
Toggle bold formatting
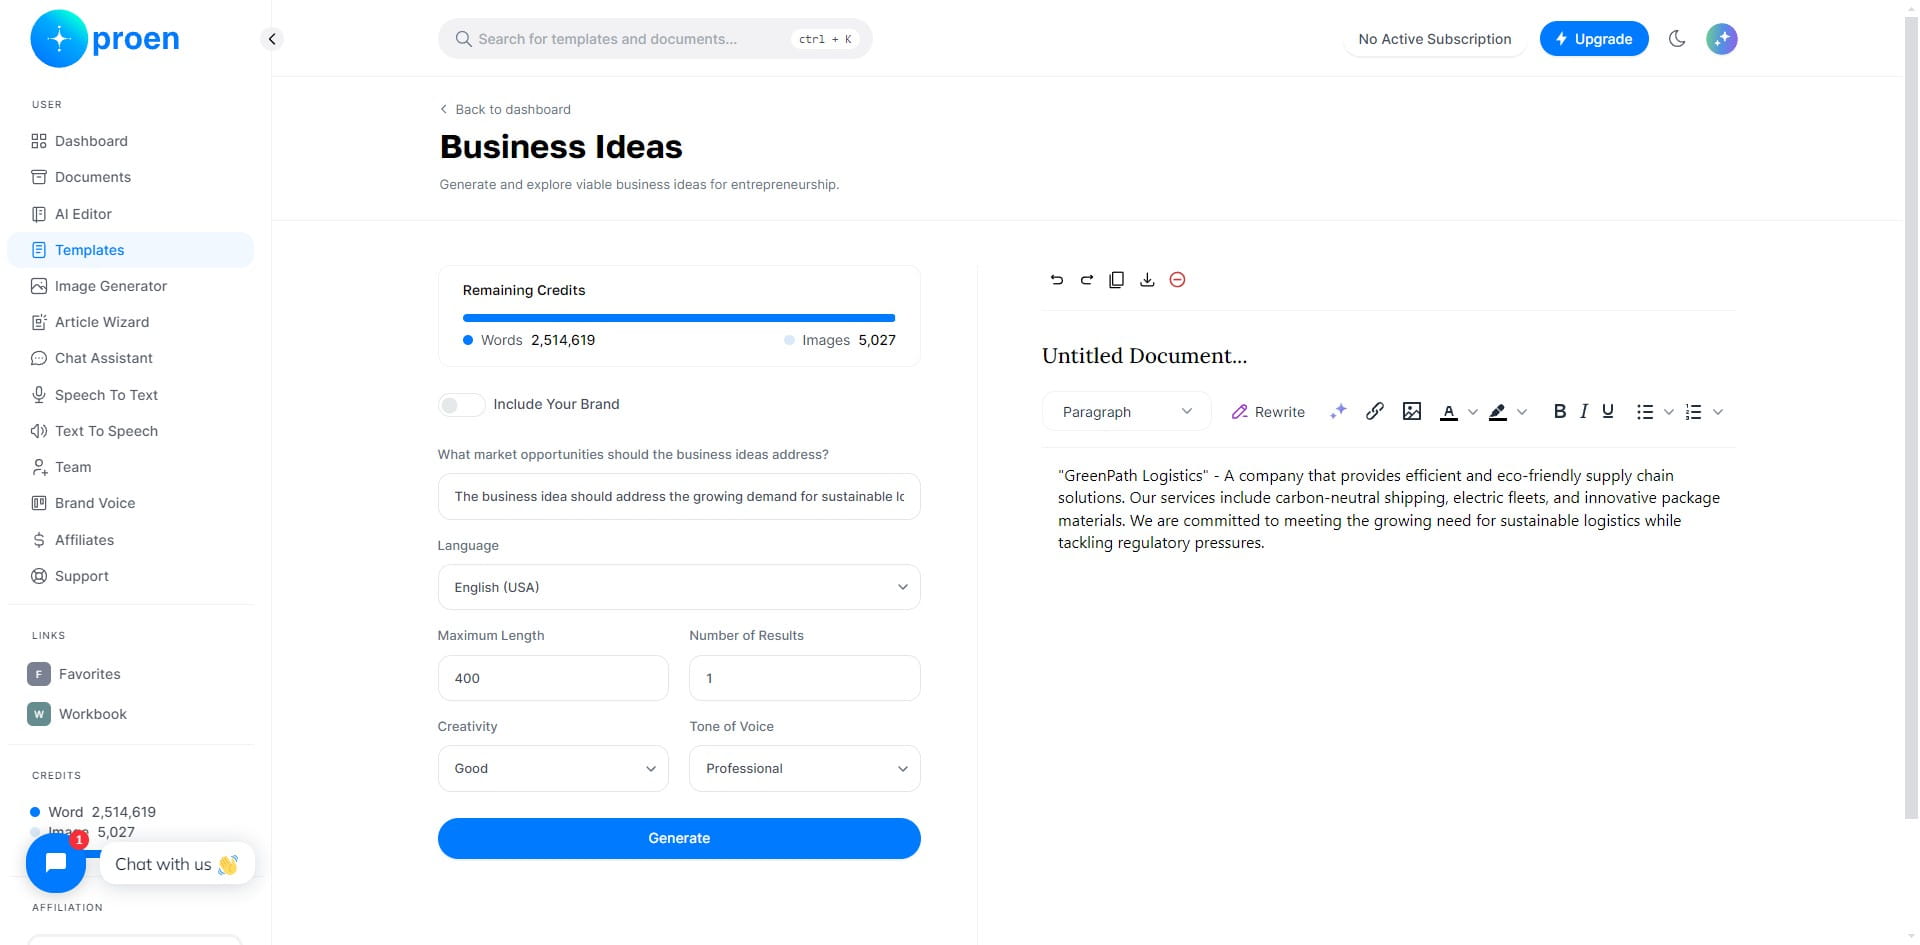coord(1559,411)
